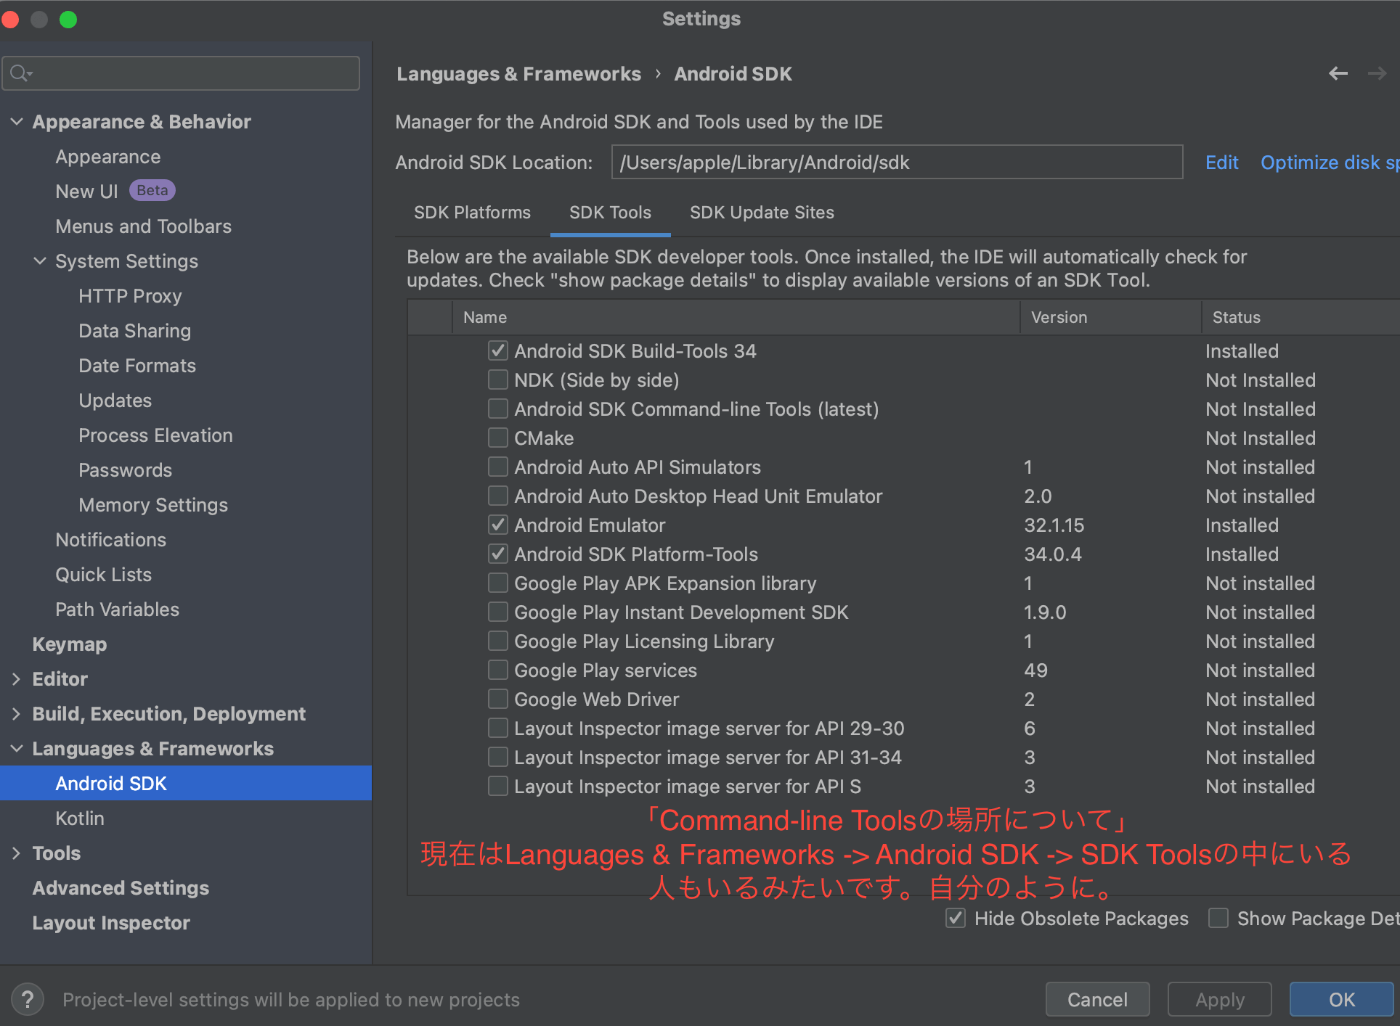
Task: Check Google Play services
Action: 498,670
